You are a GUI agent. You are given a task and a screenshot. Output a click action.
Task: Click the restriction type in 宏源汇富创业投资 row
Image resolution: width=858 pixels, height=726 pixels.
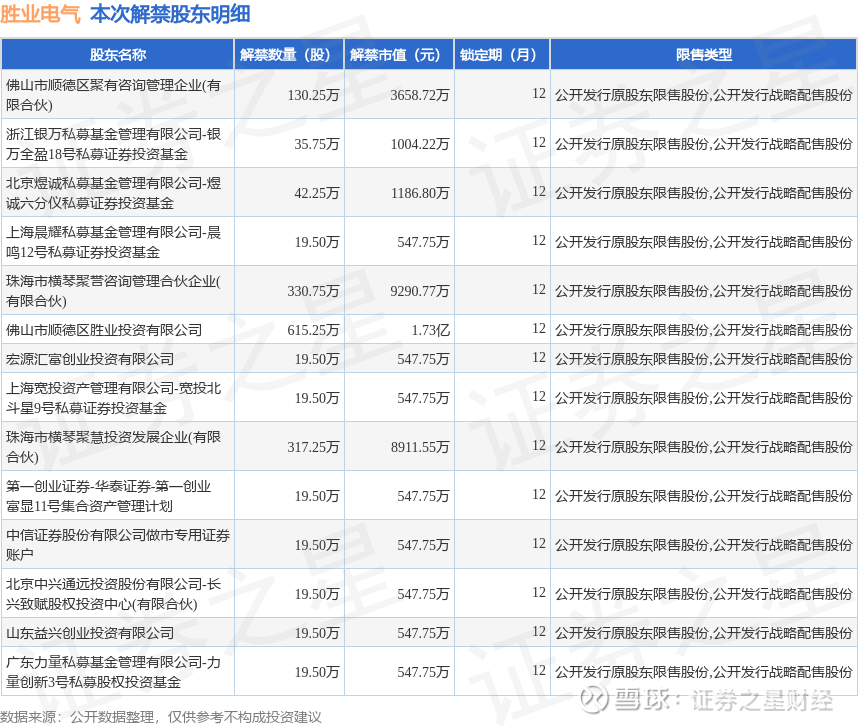pyautogui.click(x=704, y=359)
